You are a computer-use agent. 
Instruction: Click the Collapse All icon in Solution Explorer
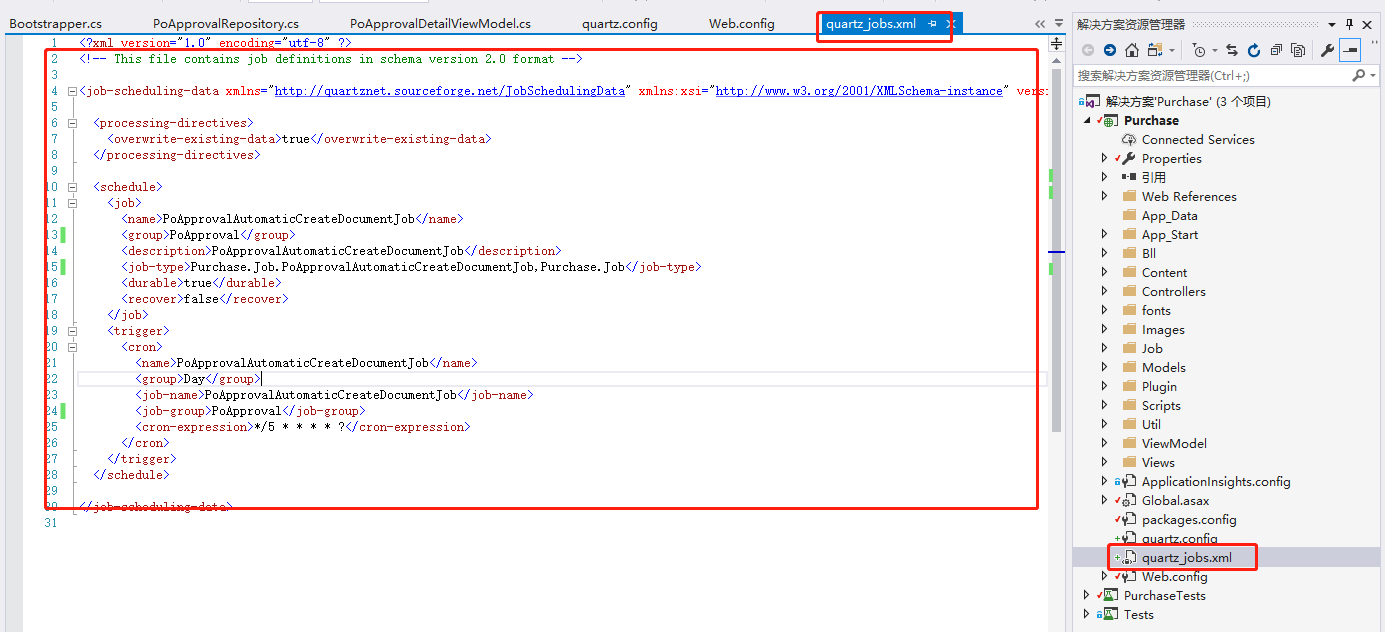pos(1278,51)
